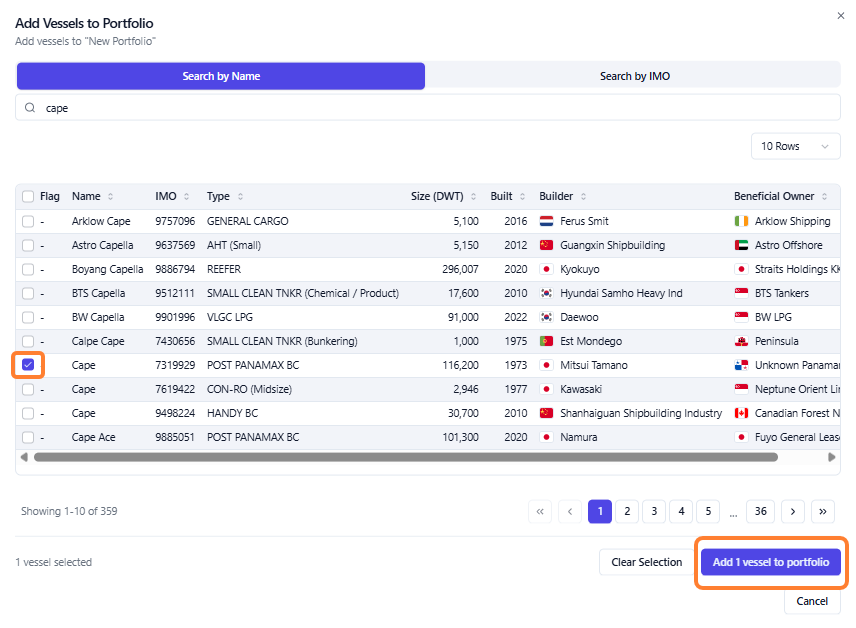Cancel adding vessels
Viewport: 856px width, 628px height.
click(x=812, y=601)
